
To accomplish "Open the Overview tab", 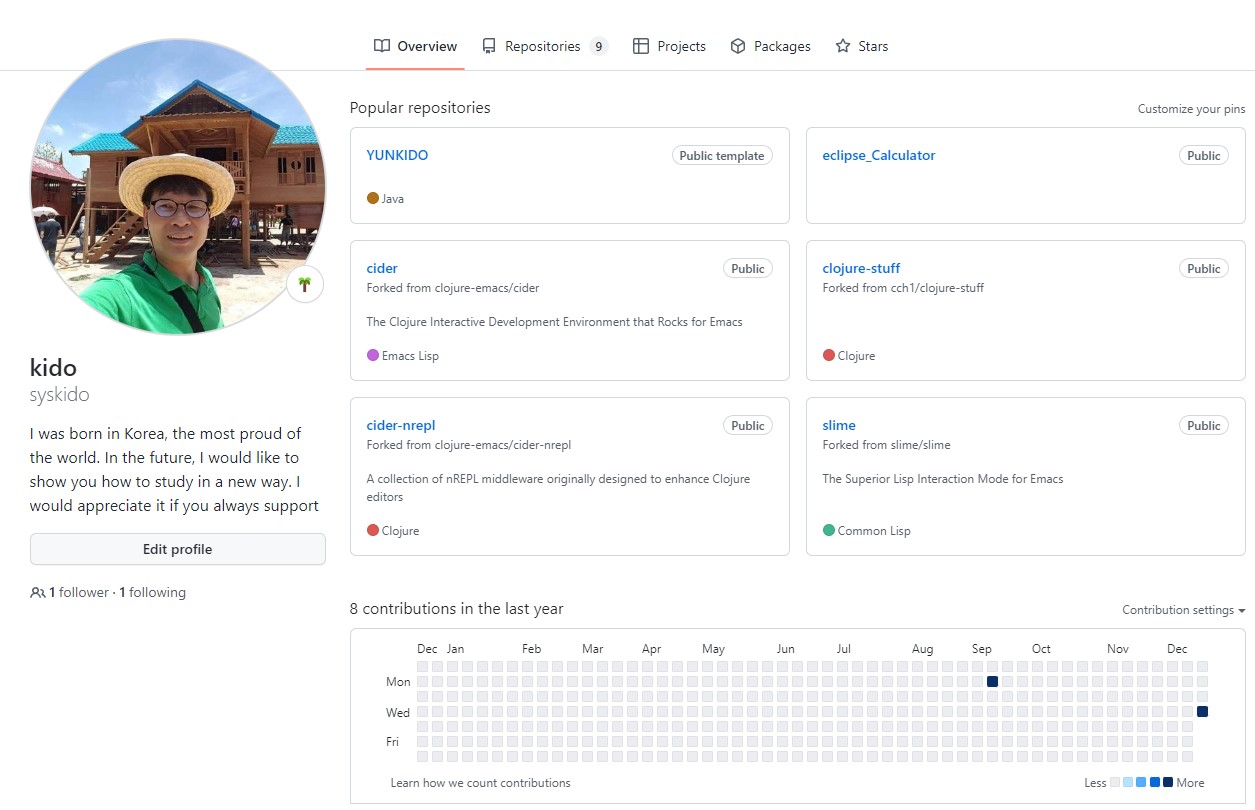I will [415, 46].
